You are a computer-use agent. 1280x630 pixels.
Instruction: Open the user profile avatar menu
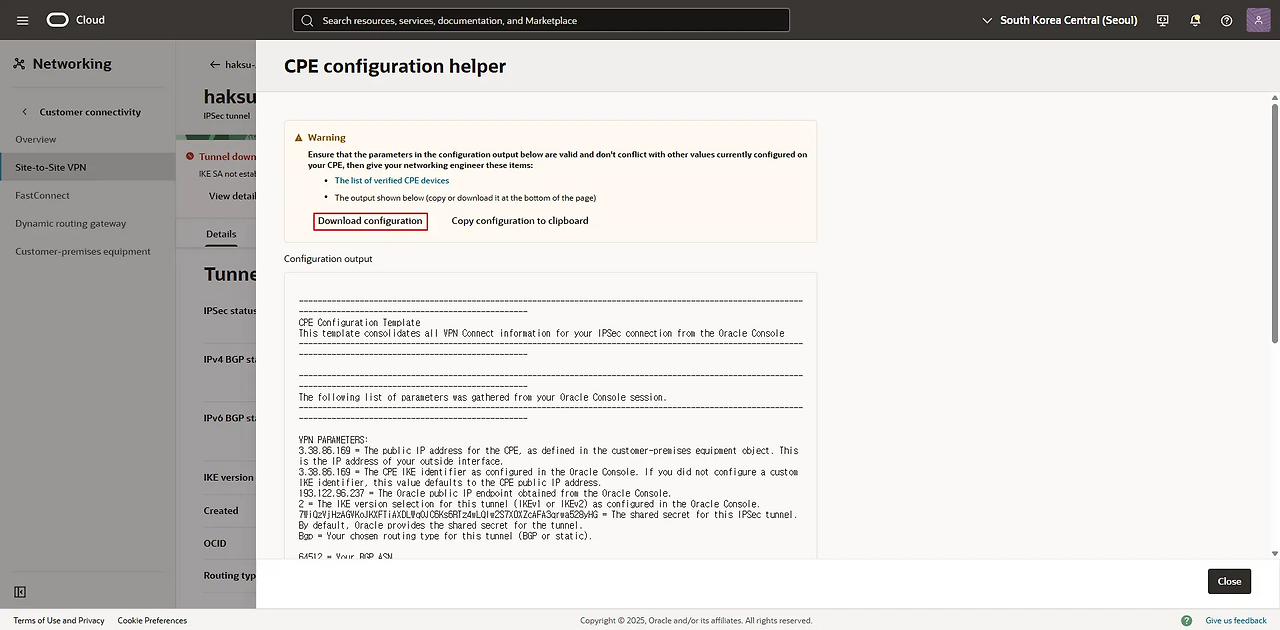tap(1258, 20)
